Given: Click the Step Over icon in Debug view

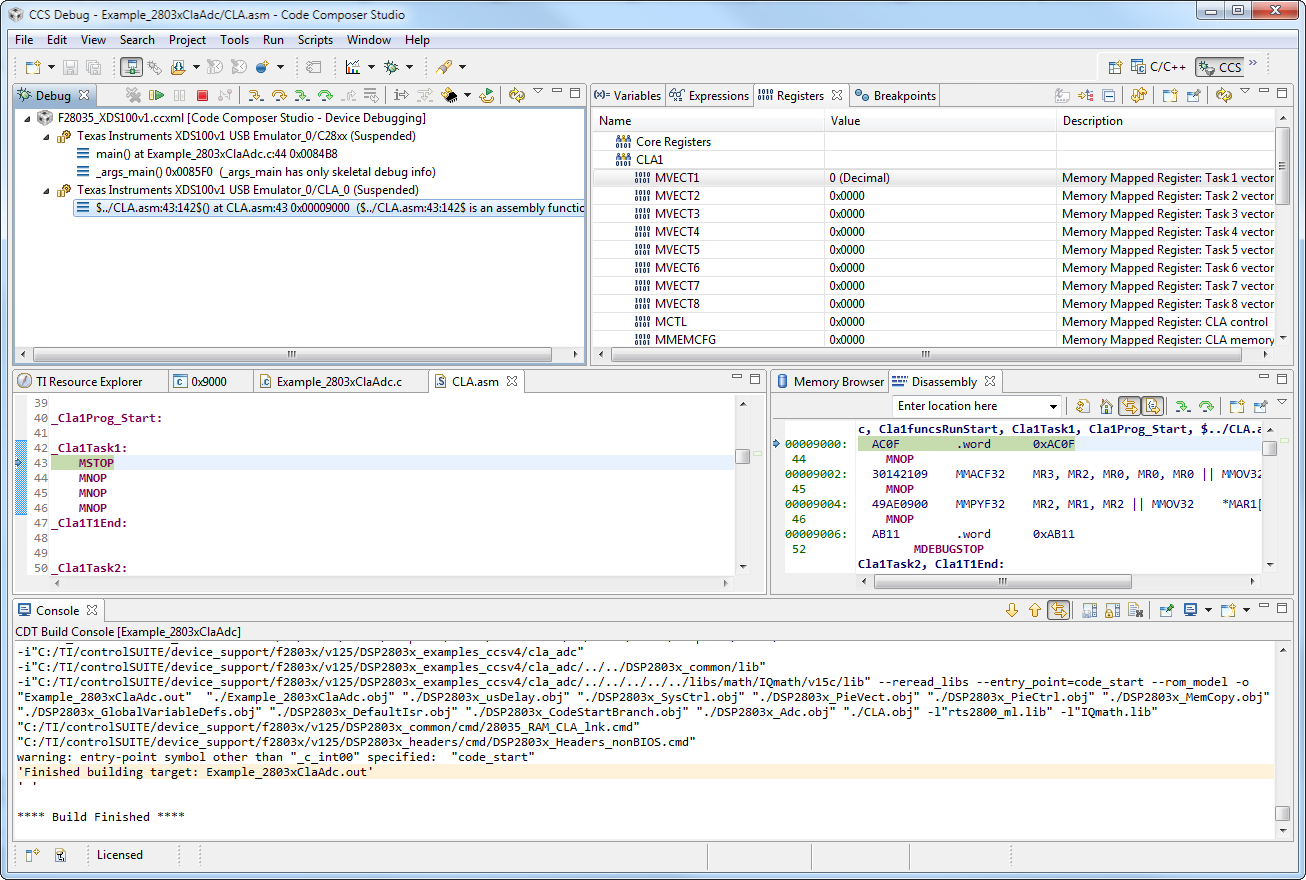Looking at the screenshot, I should pyautogui.click(x=279, y=95).
